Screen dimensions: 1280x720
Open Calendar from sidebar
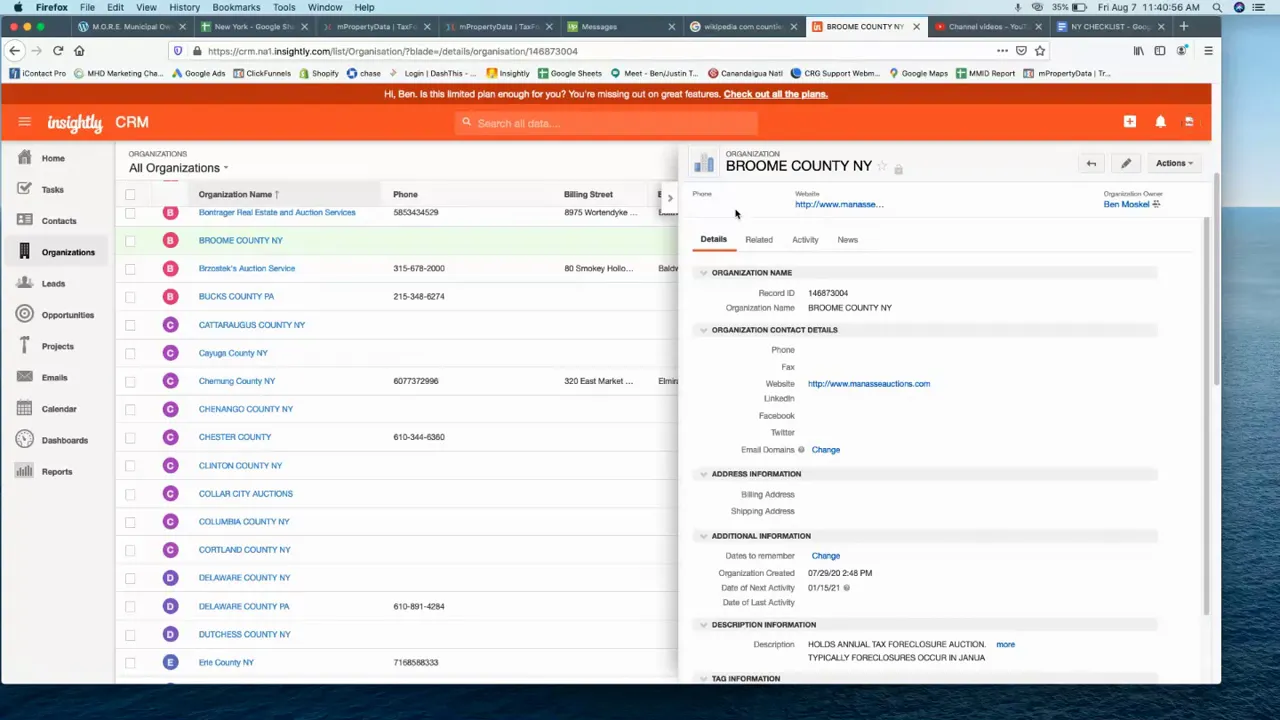coord(59,409)
